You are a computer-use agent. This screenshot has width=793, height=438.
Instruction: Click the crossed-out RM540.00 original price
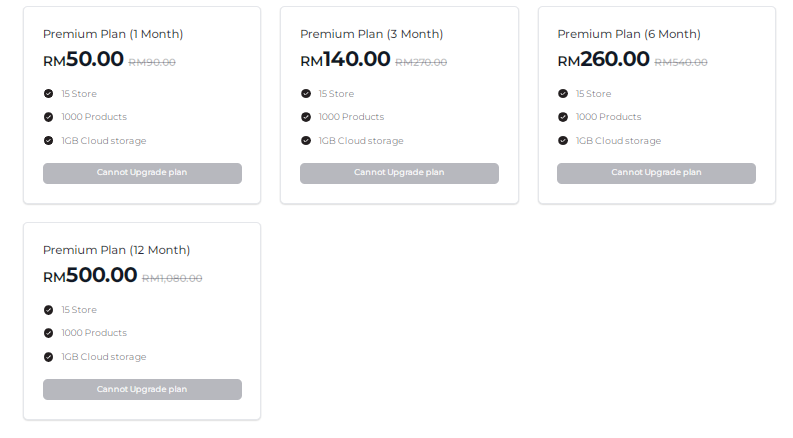point(681,62)
